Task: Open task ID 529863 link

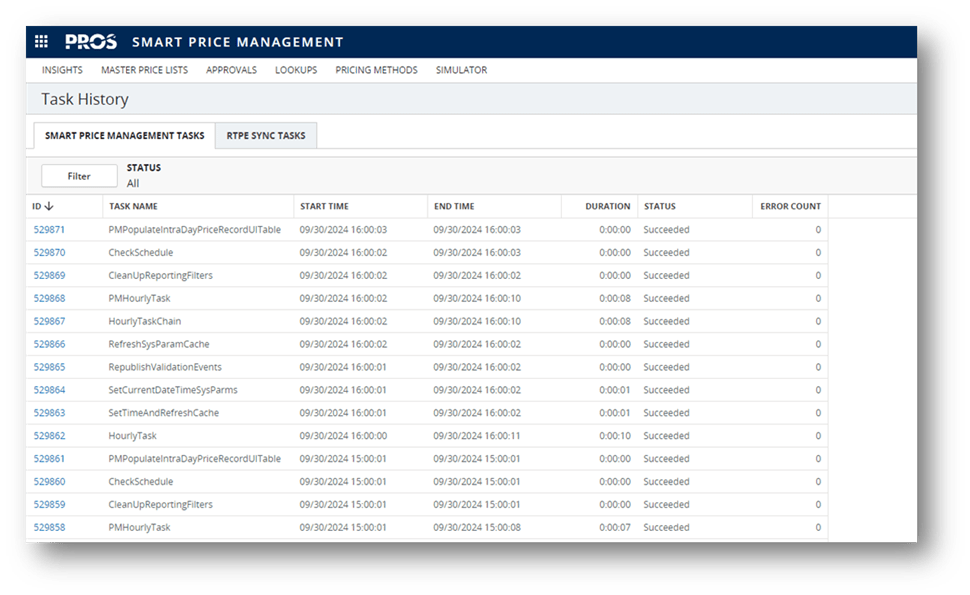Action: click(49, 413)
